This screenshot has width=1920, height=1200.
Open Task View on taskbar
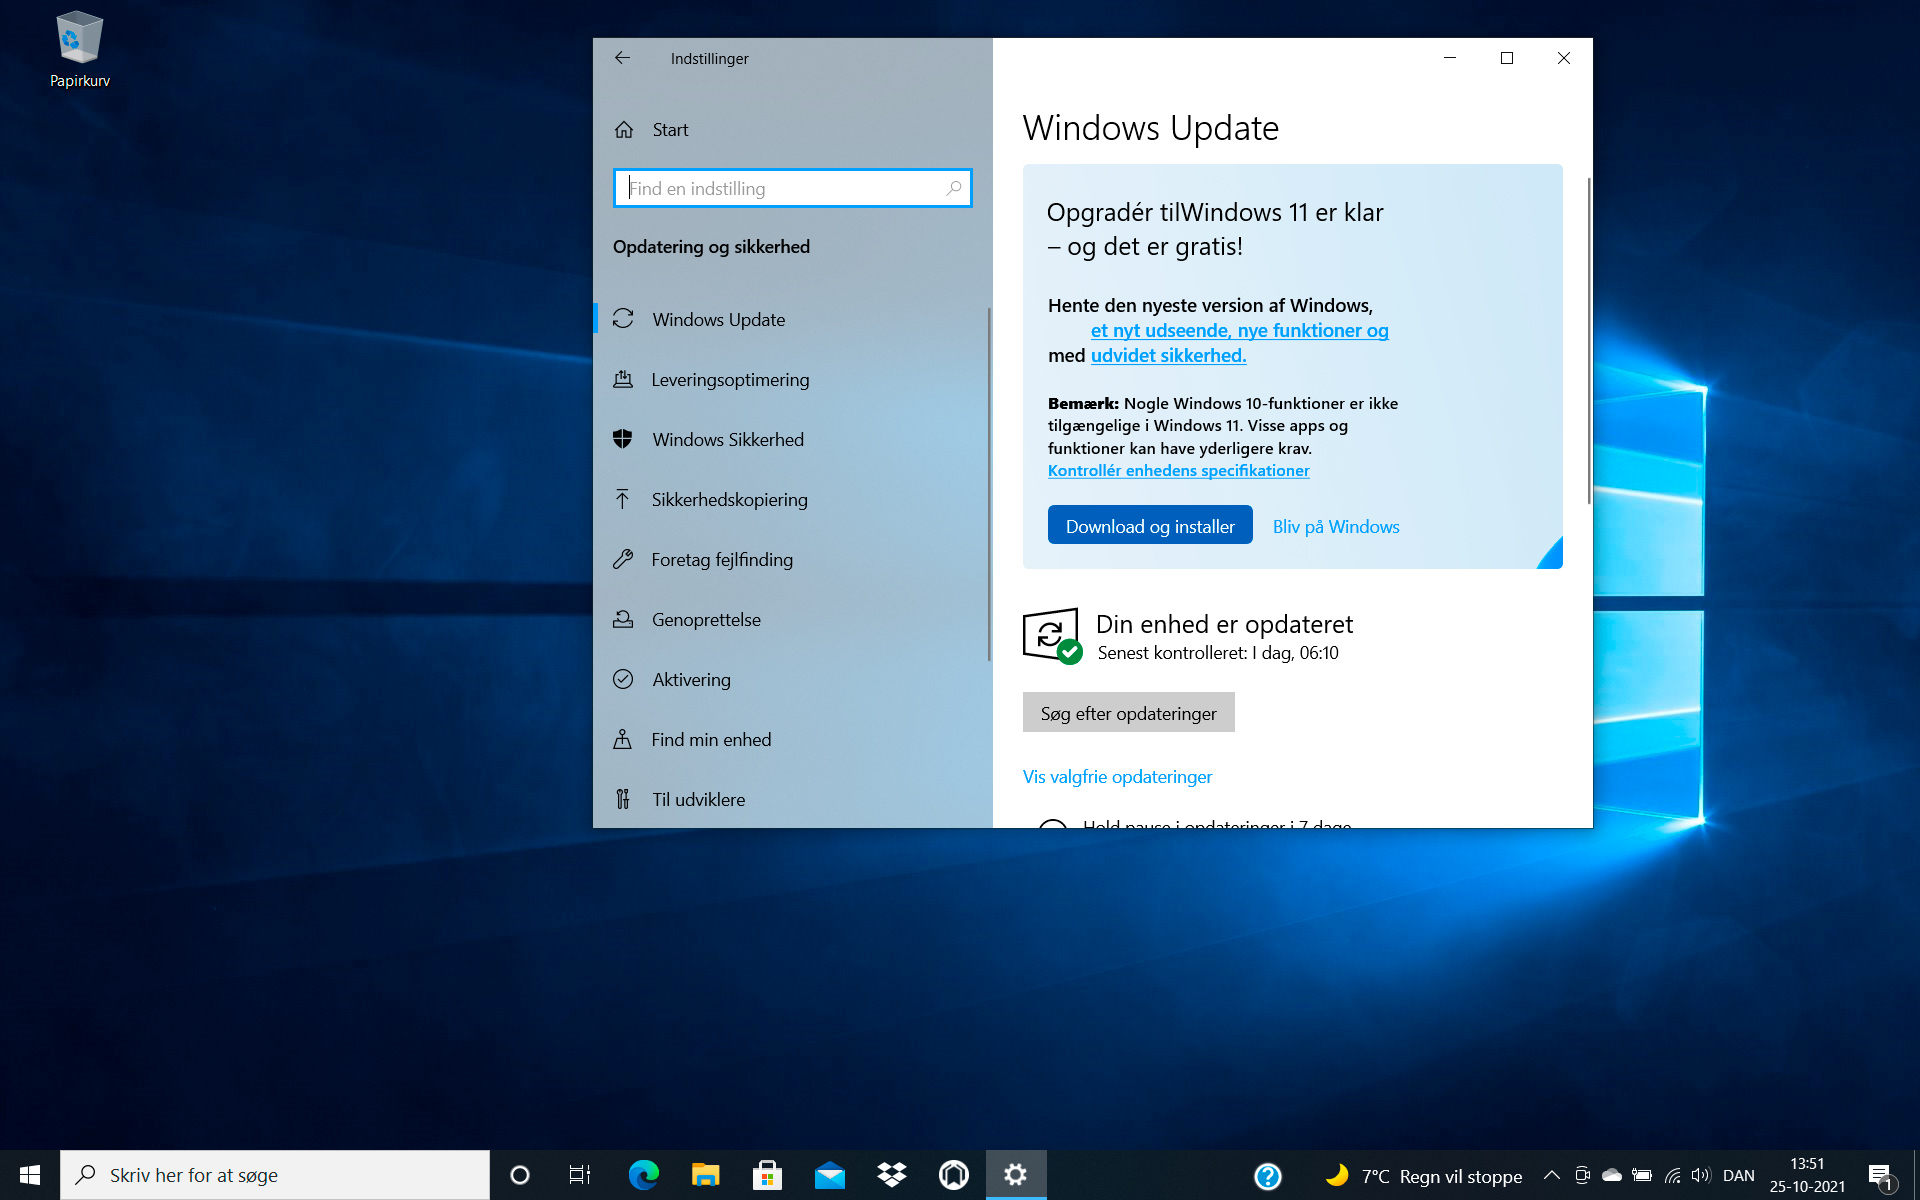click(580, 1175)
